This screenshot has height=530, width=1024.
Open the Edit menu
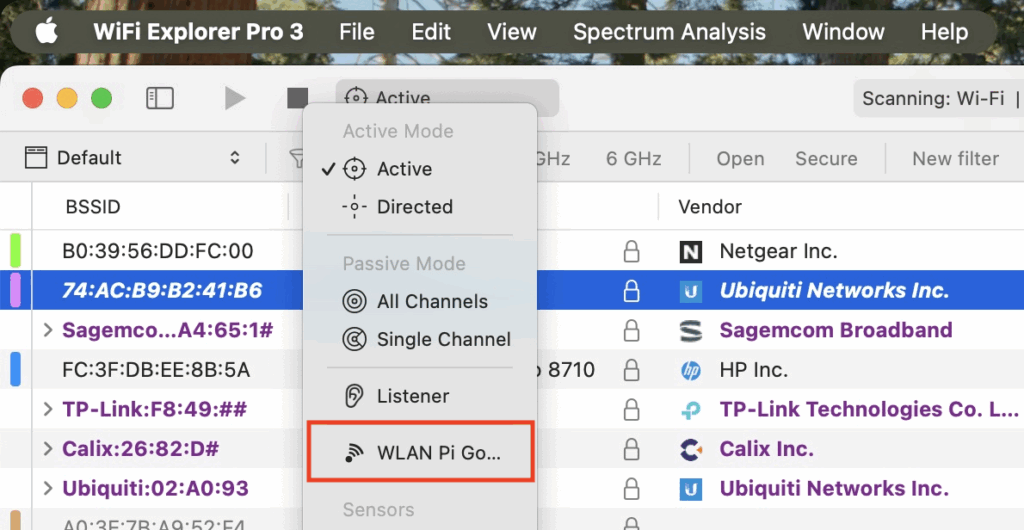coord(431,31)
